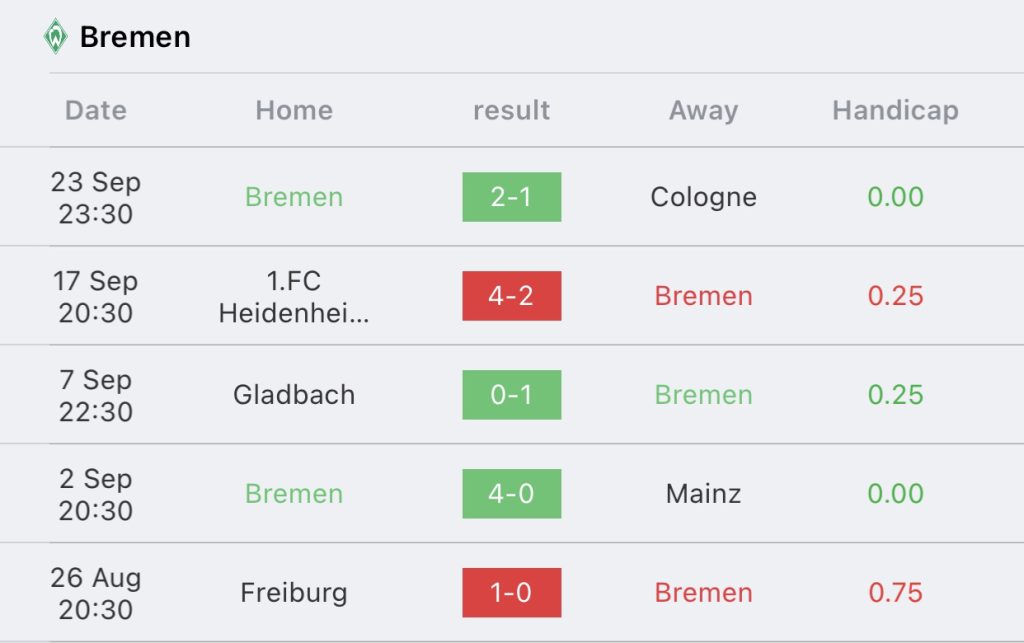The image size is (1024, 643).
Task: Select the Handicap column header
Action: point(895,110)
